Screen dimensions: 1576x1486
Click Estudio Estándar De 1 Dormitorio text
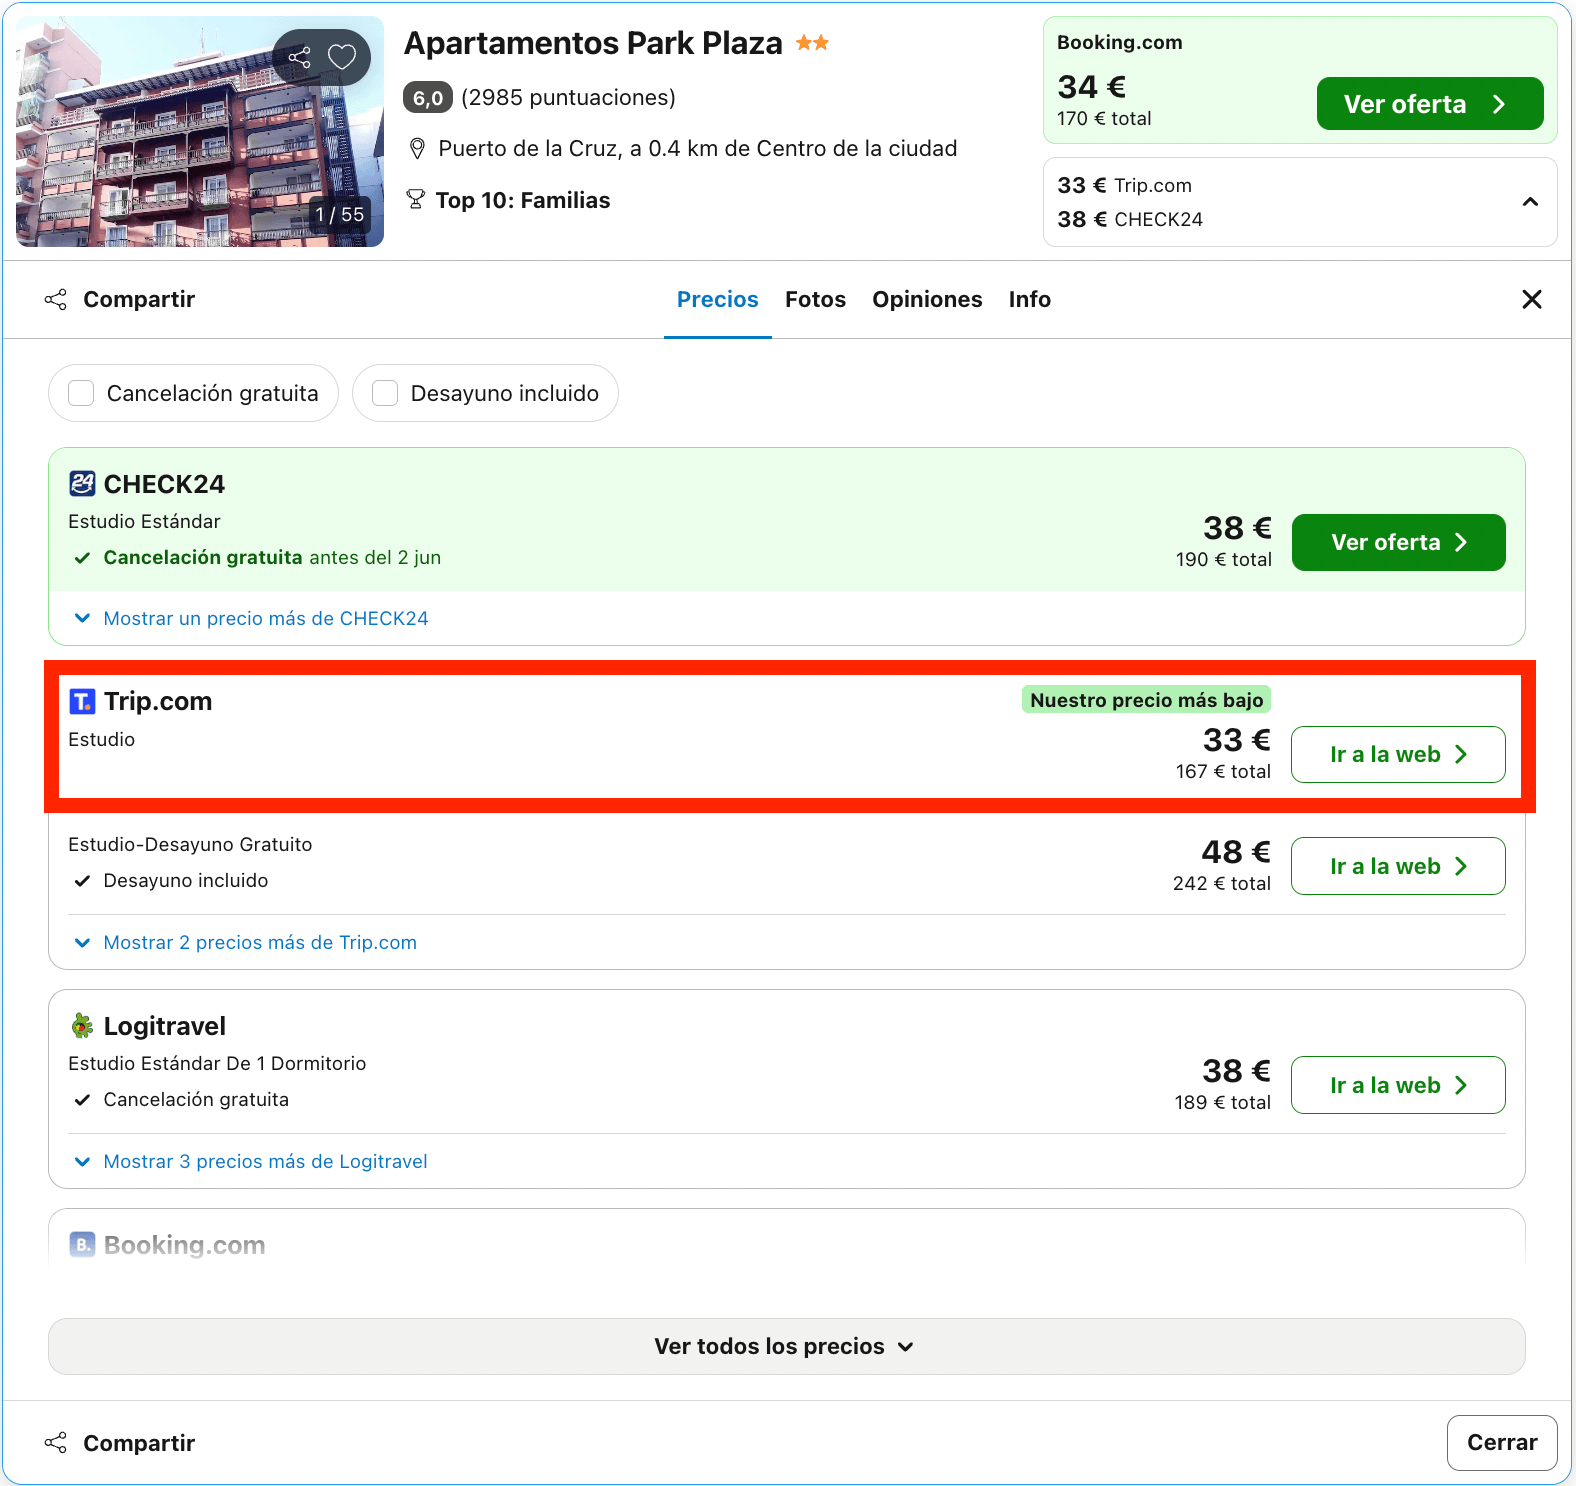[x=217, y=1063]
